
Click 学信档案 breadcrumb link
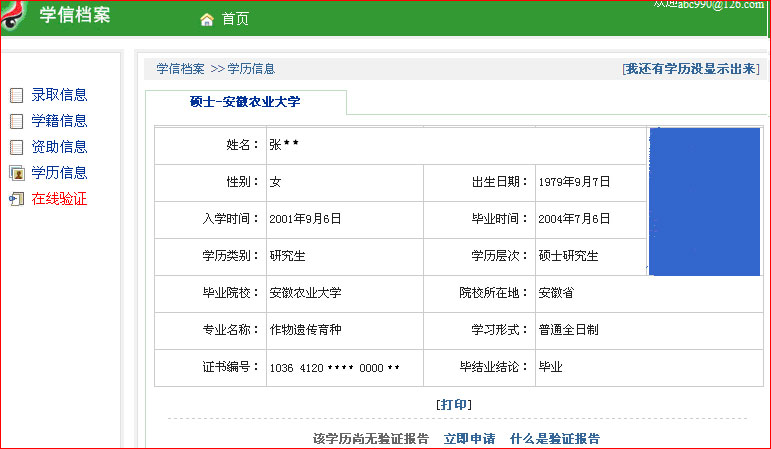180,69
